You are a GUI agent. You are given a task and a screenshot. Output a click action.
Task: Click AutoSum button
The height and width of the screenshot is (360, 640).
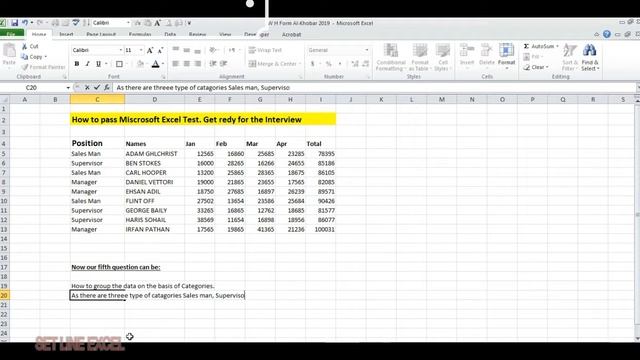pyautogui.click(x=541, y=46)
